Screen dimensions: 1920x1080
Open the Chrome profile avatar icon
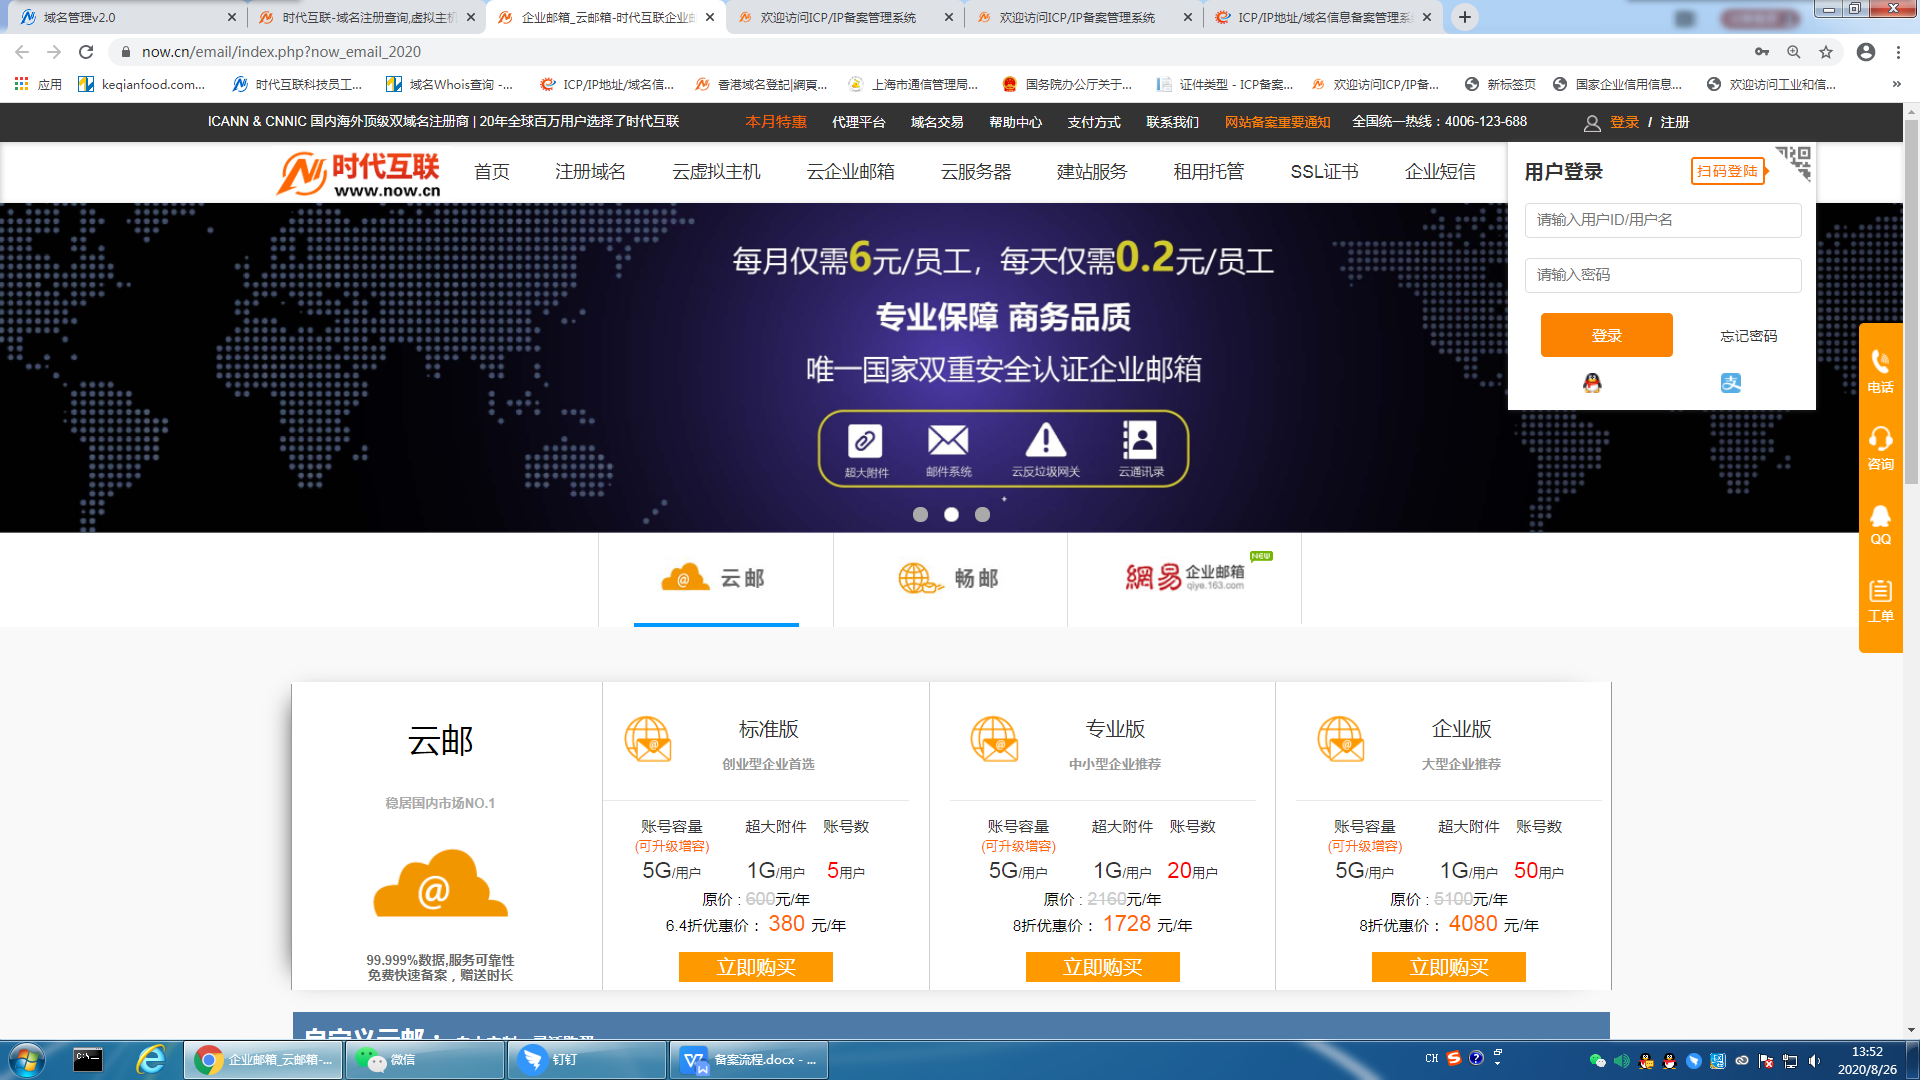[1866, 52]
